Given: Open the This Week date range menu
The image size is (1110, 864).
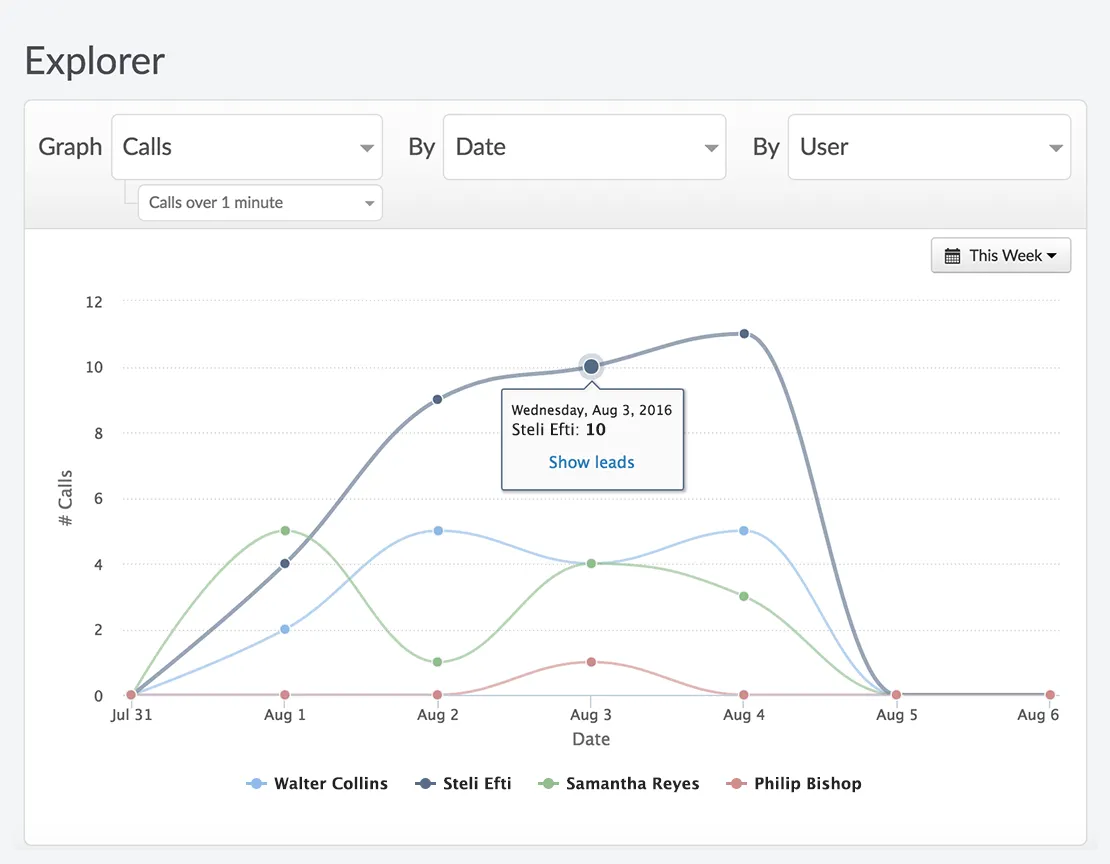Looking at the screenshot, I should click(1001, 255).
